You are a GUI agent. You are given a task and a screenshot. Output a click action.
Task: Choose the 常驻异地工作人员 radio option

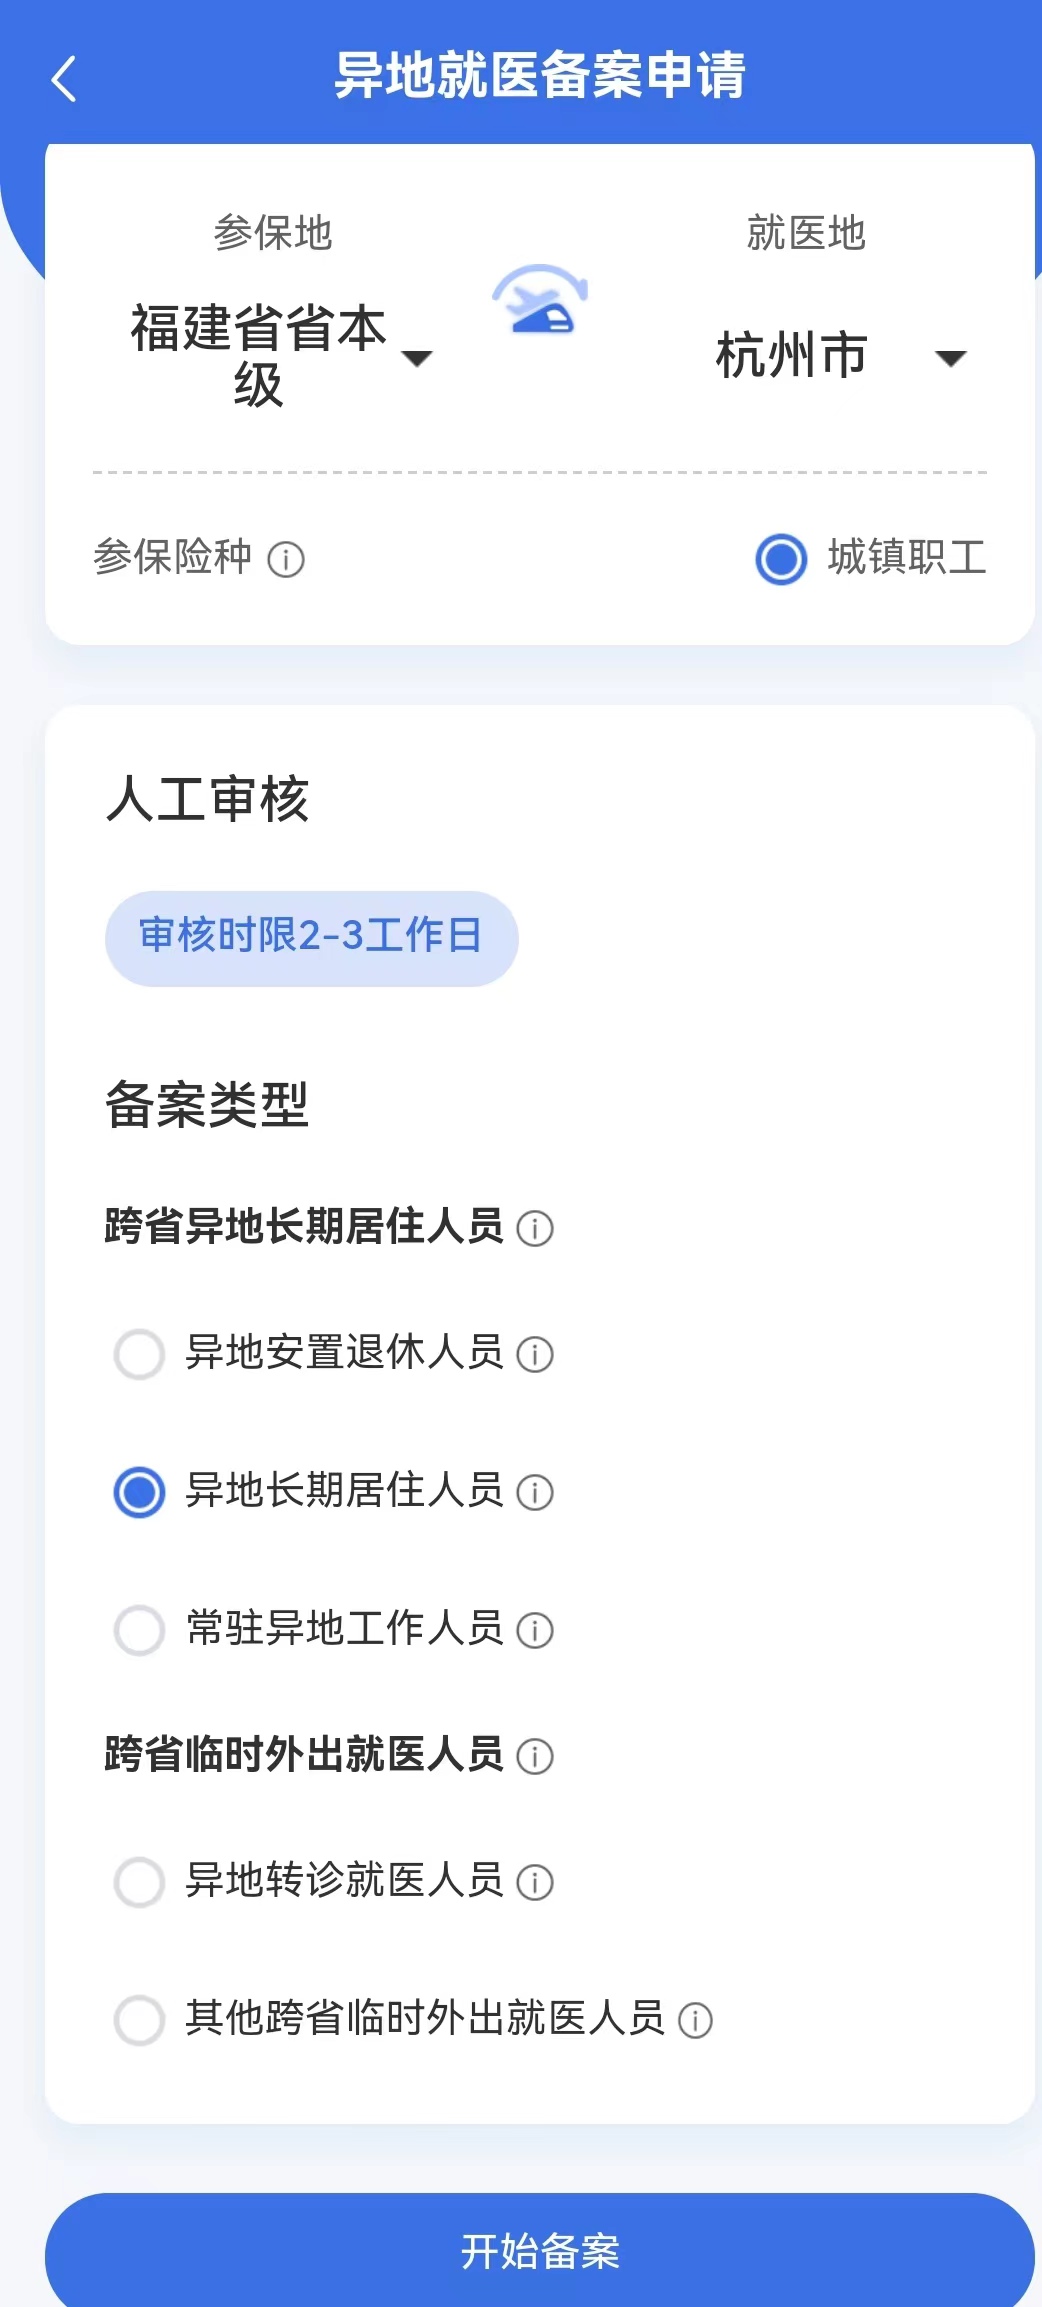tap(140, 1630)
